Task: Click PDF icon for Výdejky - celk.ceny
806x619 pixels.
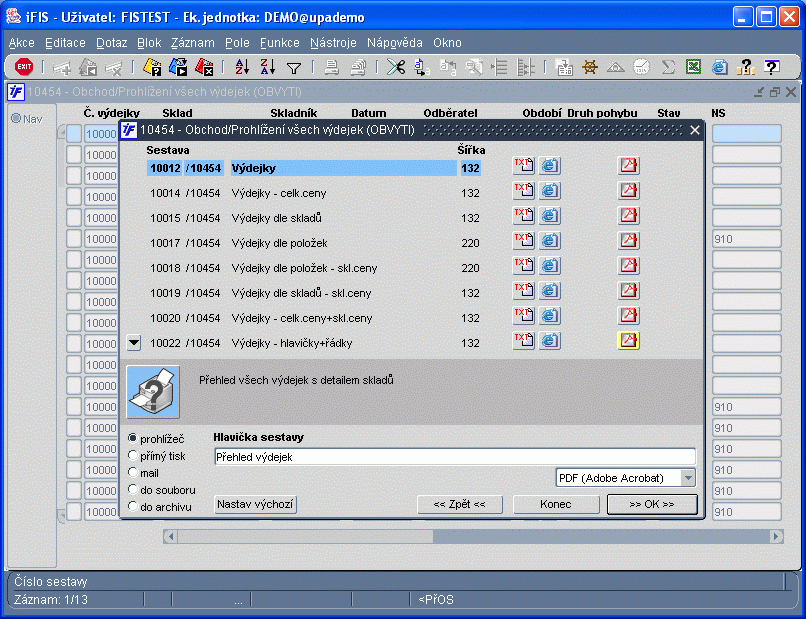Action: 628,191
